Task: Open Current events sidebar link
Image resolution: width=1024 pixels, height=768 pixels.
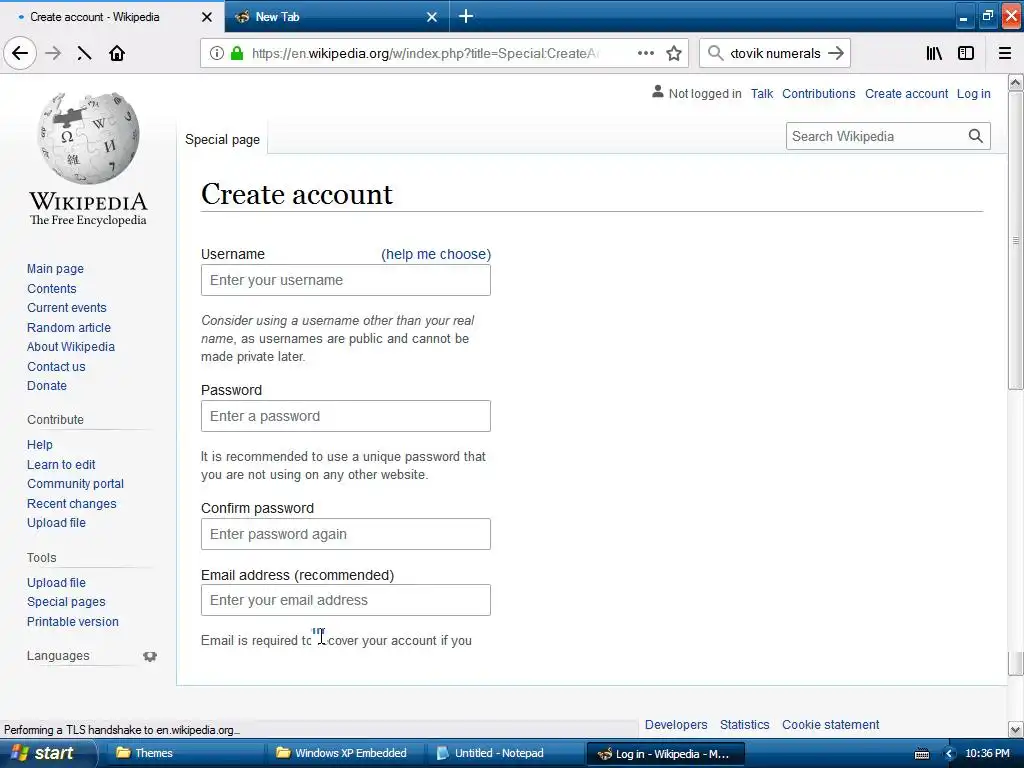Action: pos(67,308)
